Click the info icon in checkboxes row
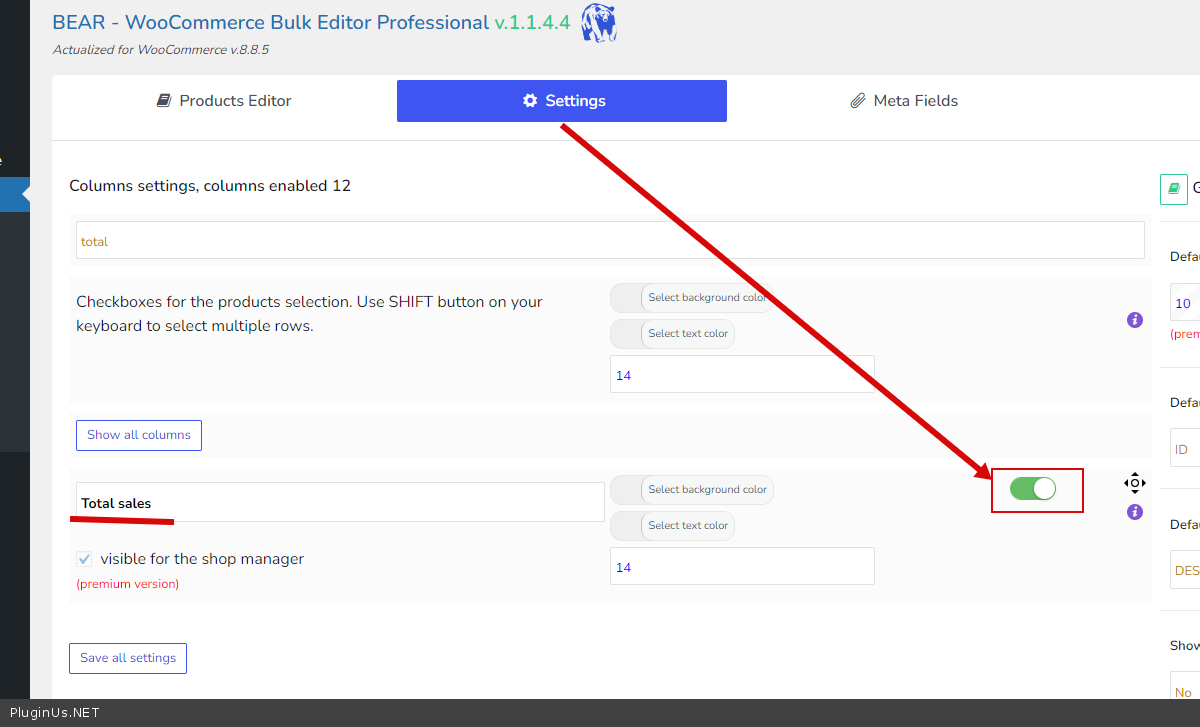The image size is (1200, 727). coord(1134,320)
